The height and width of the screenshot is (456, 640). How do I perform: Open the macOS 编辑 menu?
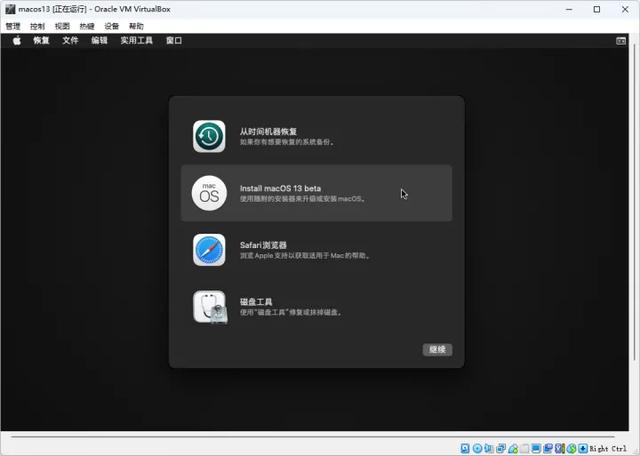[99, 40]
